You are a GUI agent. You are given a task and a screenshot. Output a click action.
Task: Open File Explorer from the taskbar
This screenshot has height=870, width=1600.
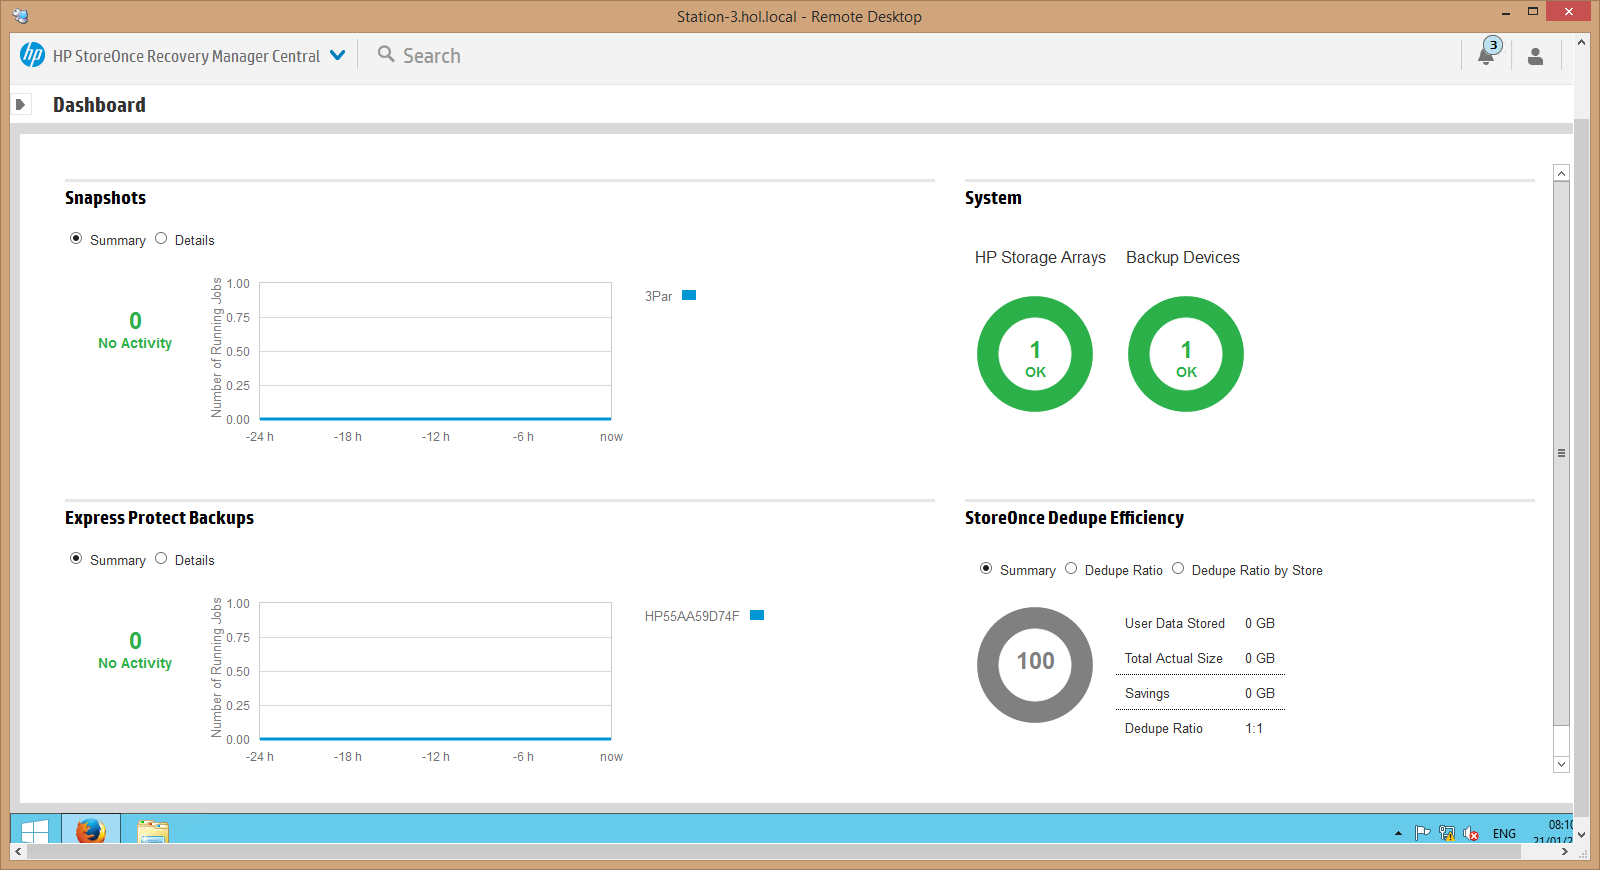click(153, 831)
